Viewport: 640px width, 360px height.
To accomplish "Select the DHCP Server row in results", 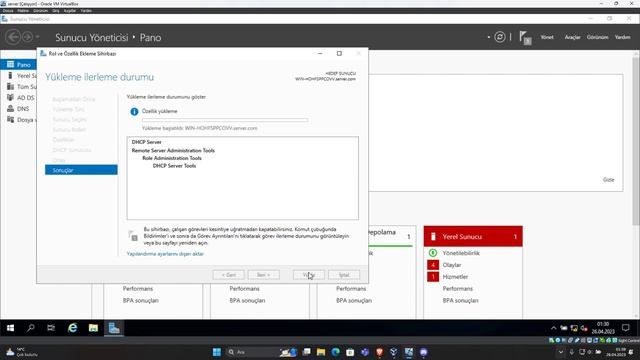I will pyautogui.click(x=147, y=142).
